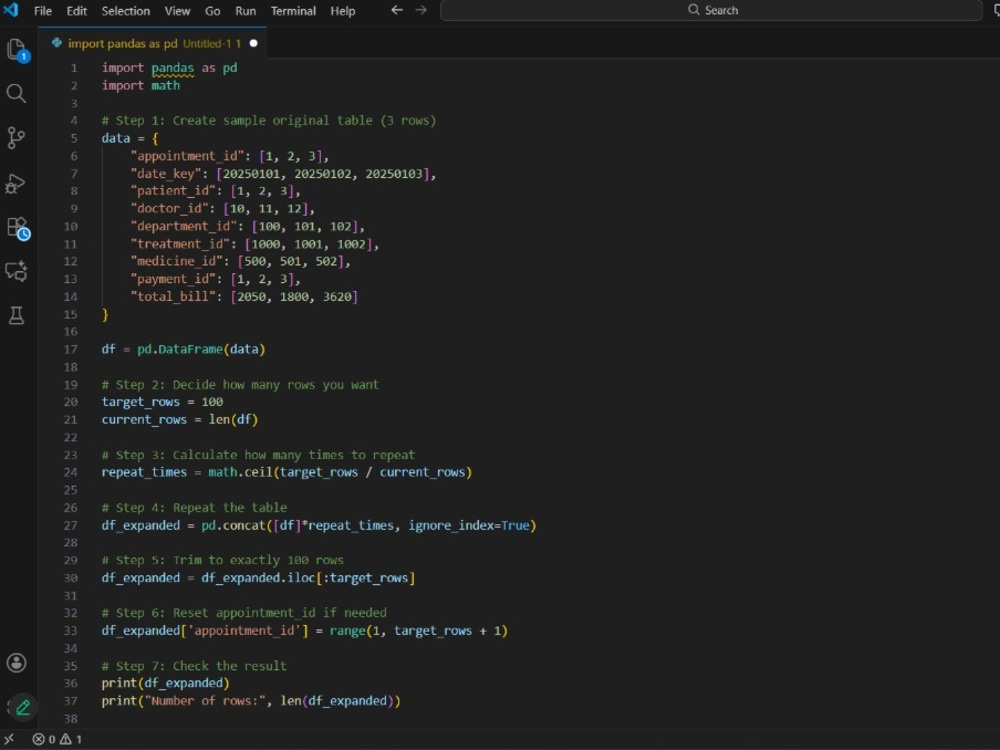Open the View menu

(x=177, y=11)
